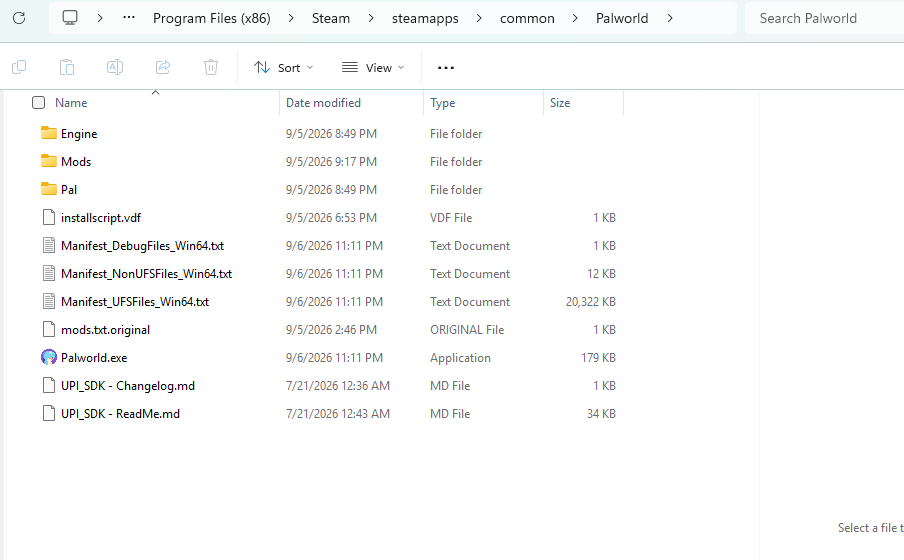Select the Palworld breadcrumb
The image size is (904, 560).
click(x=622, y=18)
